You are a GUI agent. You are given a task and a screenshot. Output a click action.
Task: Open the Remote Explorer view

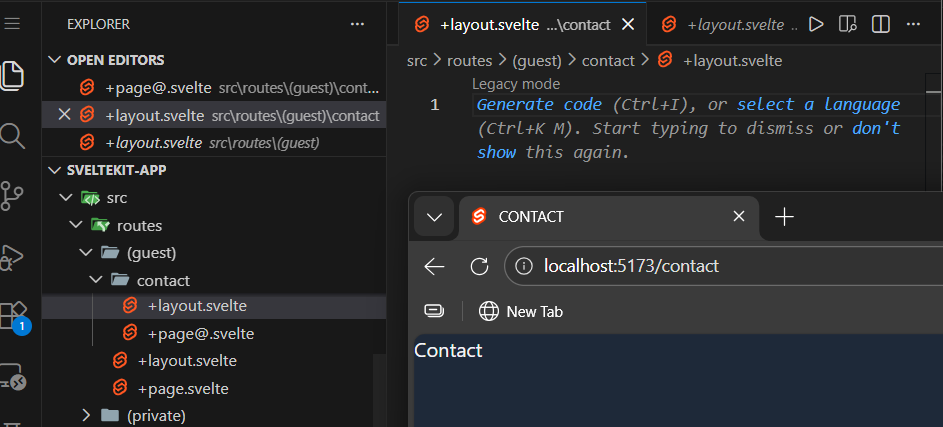coord(13,376)
